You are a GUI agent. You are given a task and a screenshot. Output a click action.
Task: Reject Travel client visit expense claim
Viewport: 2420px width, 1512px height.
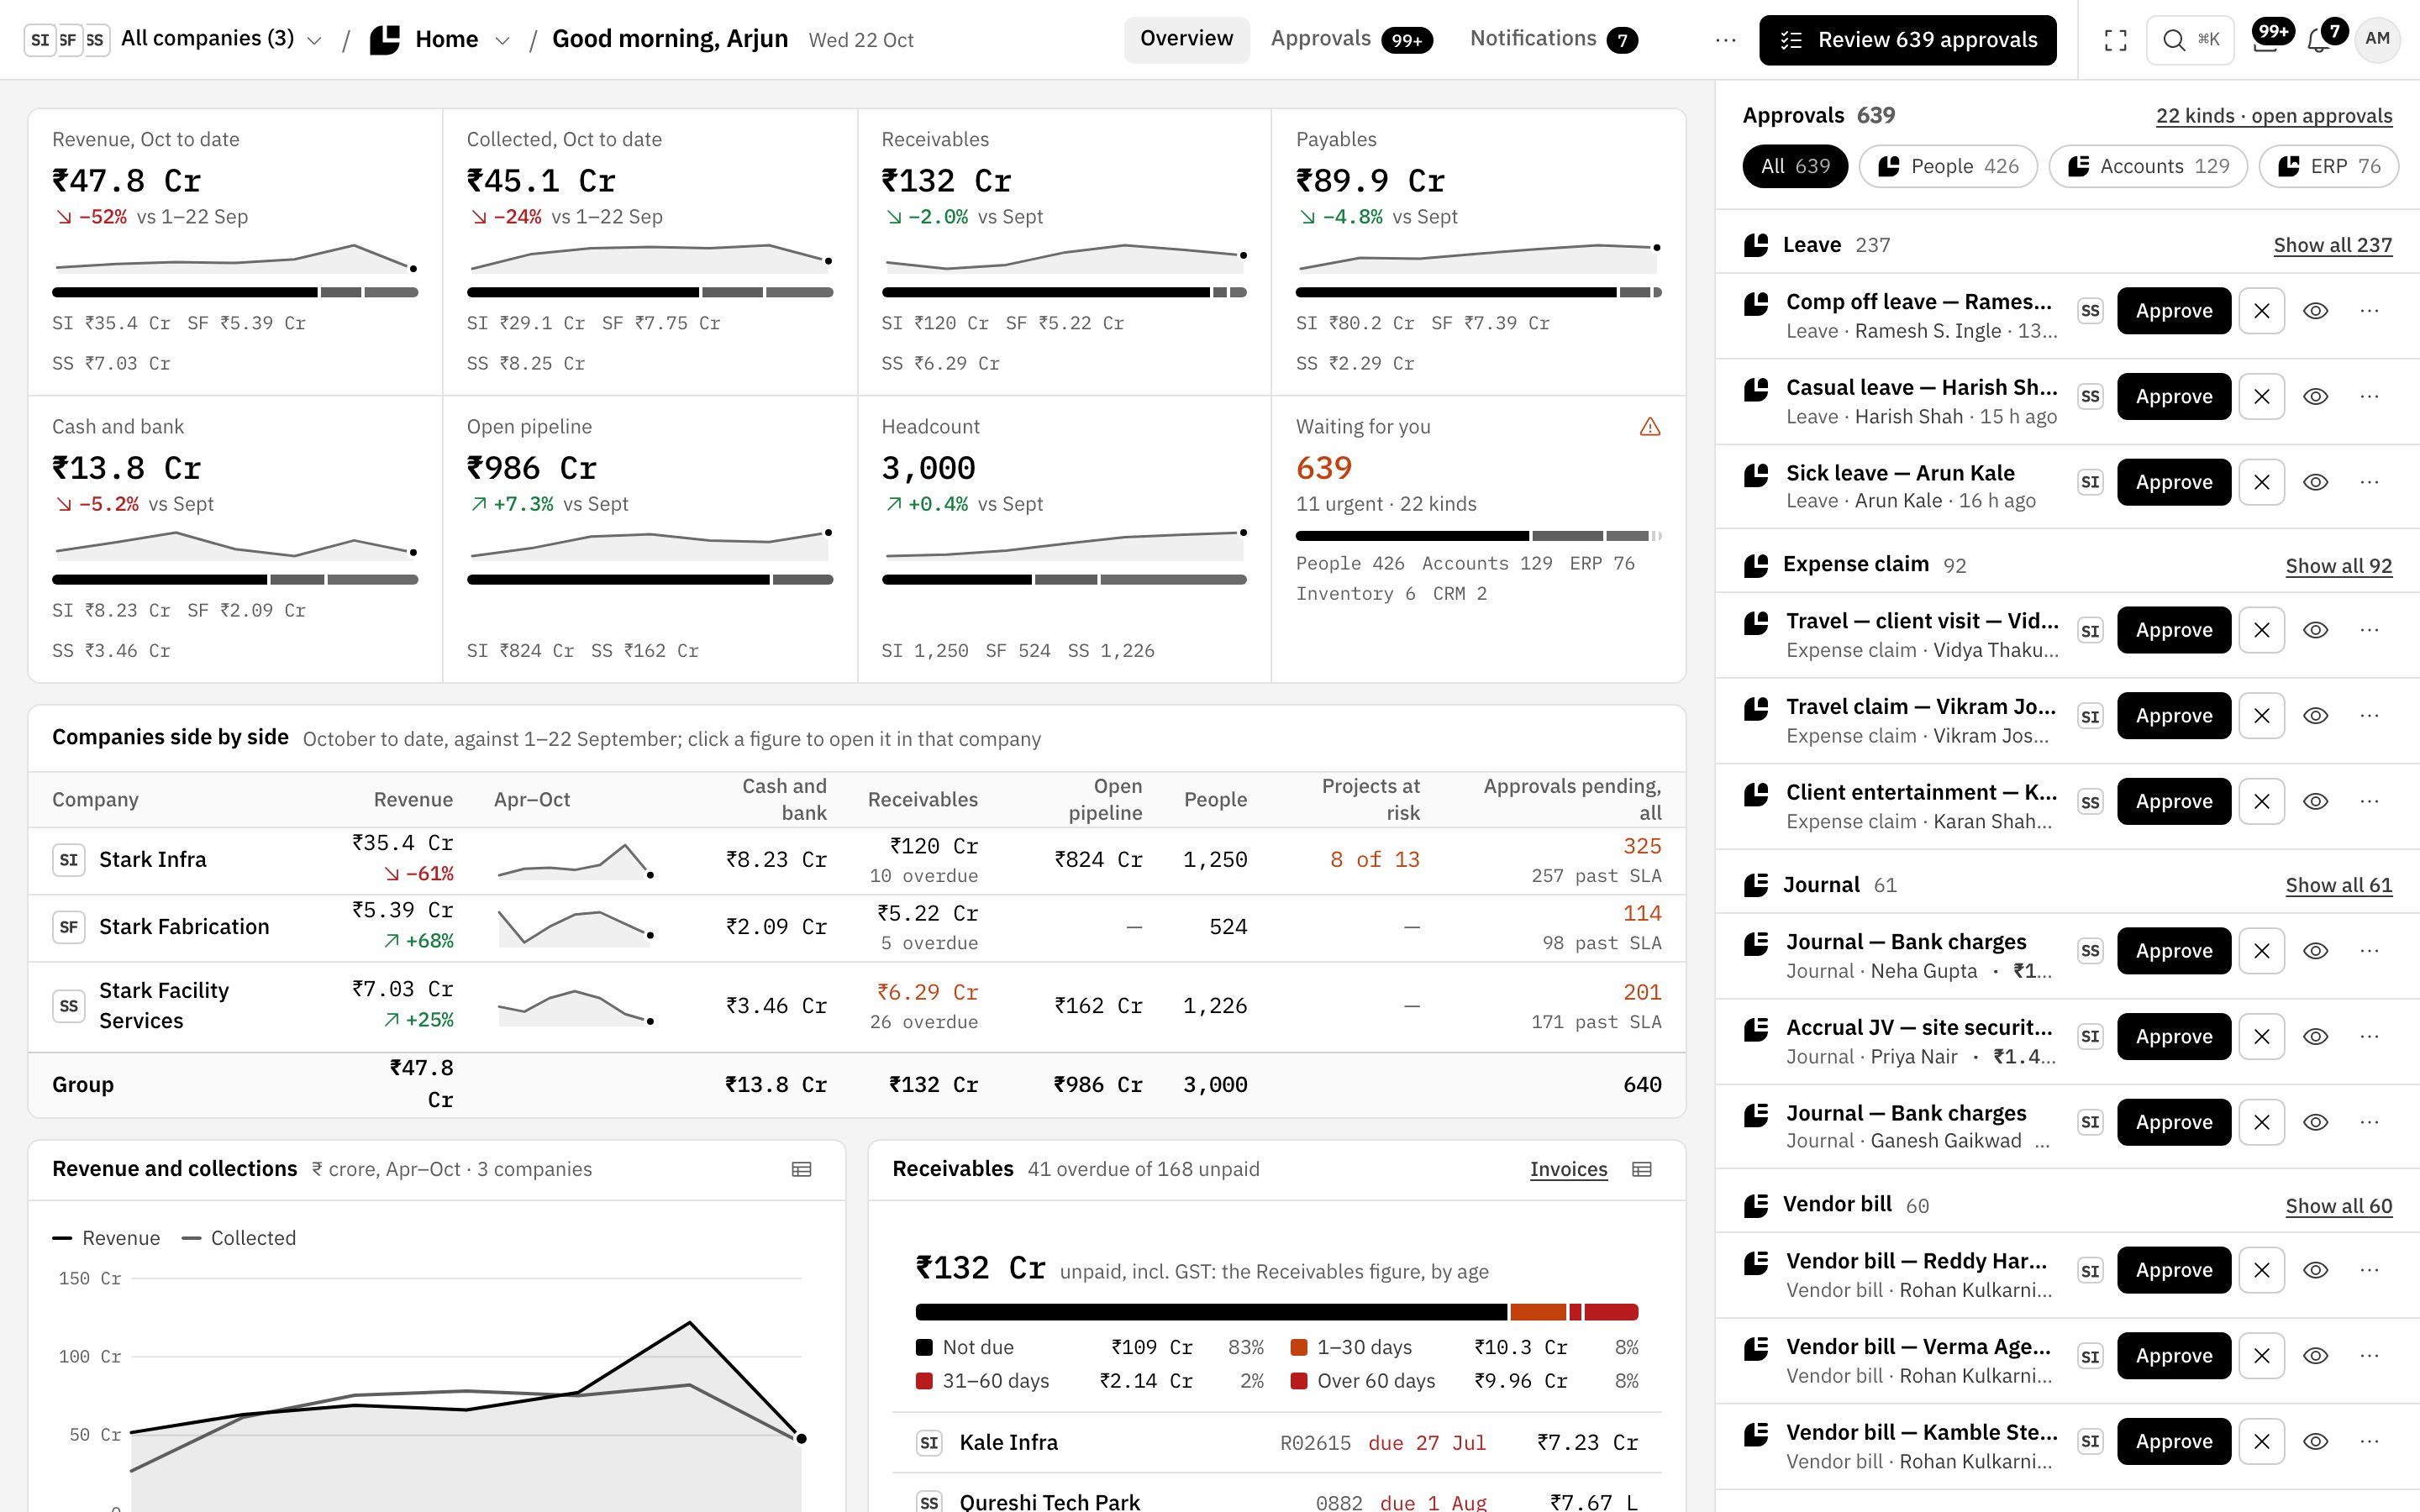click(x=2262, y=630)
